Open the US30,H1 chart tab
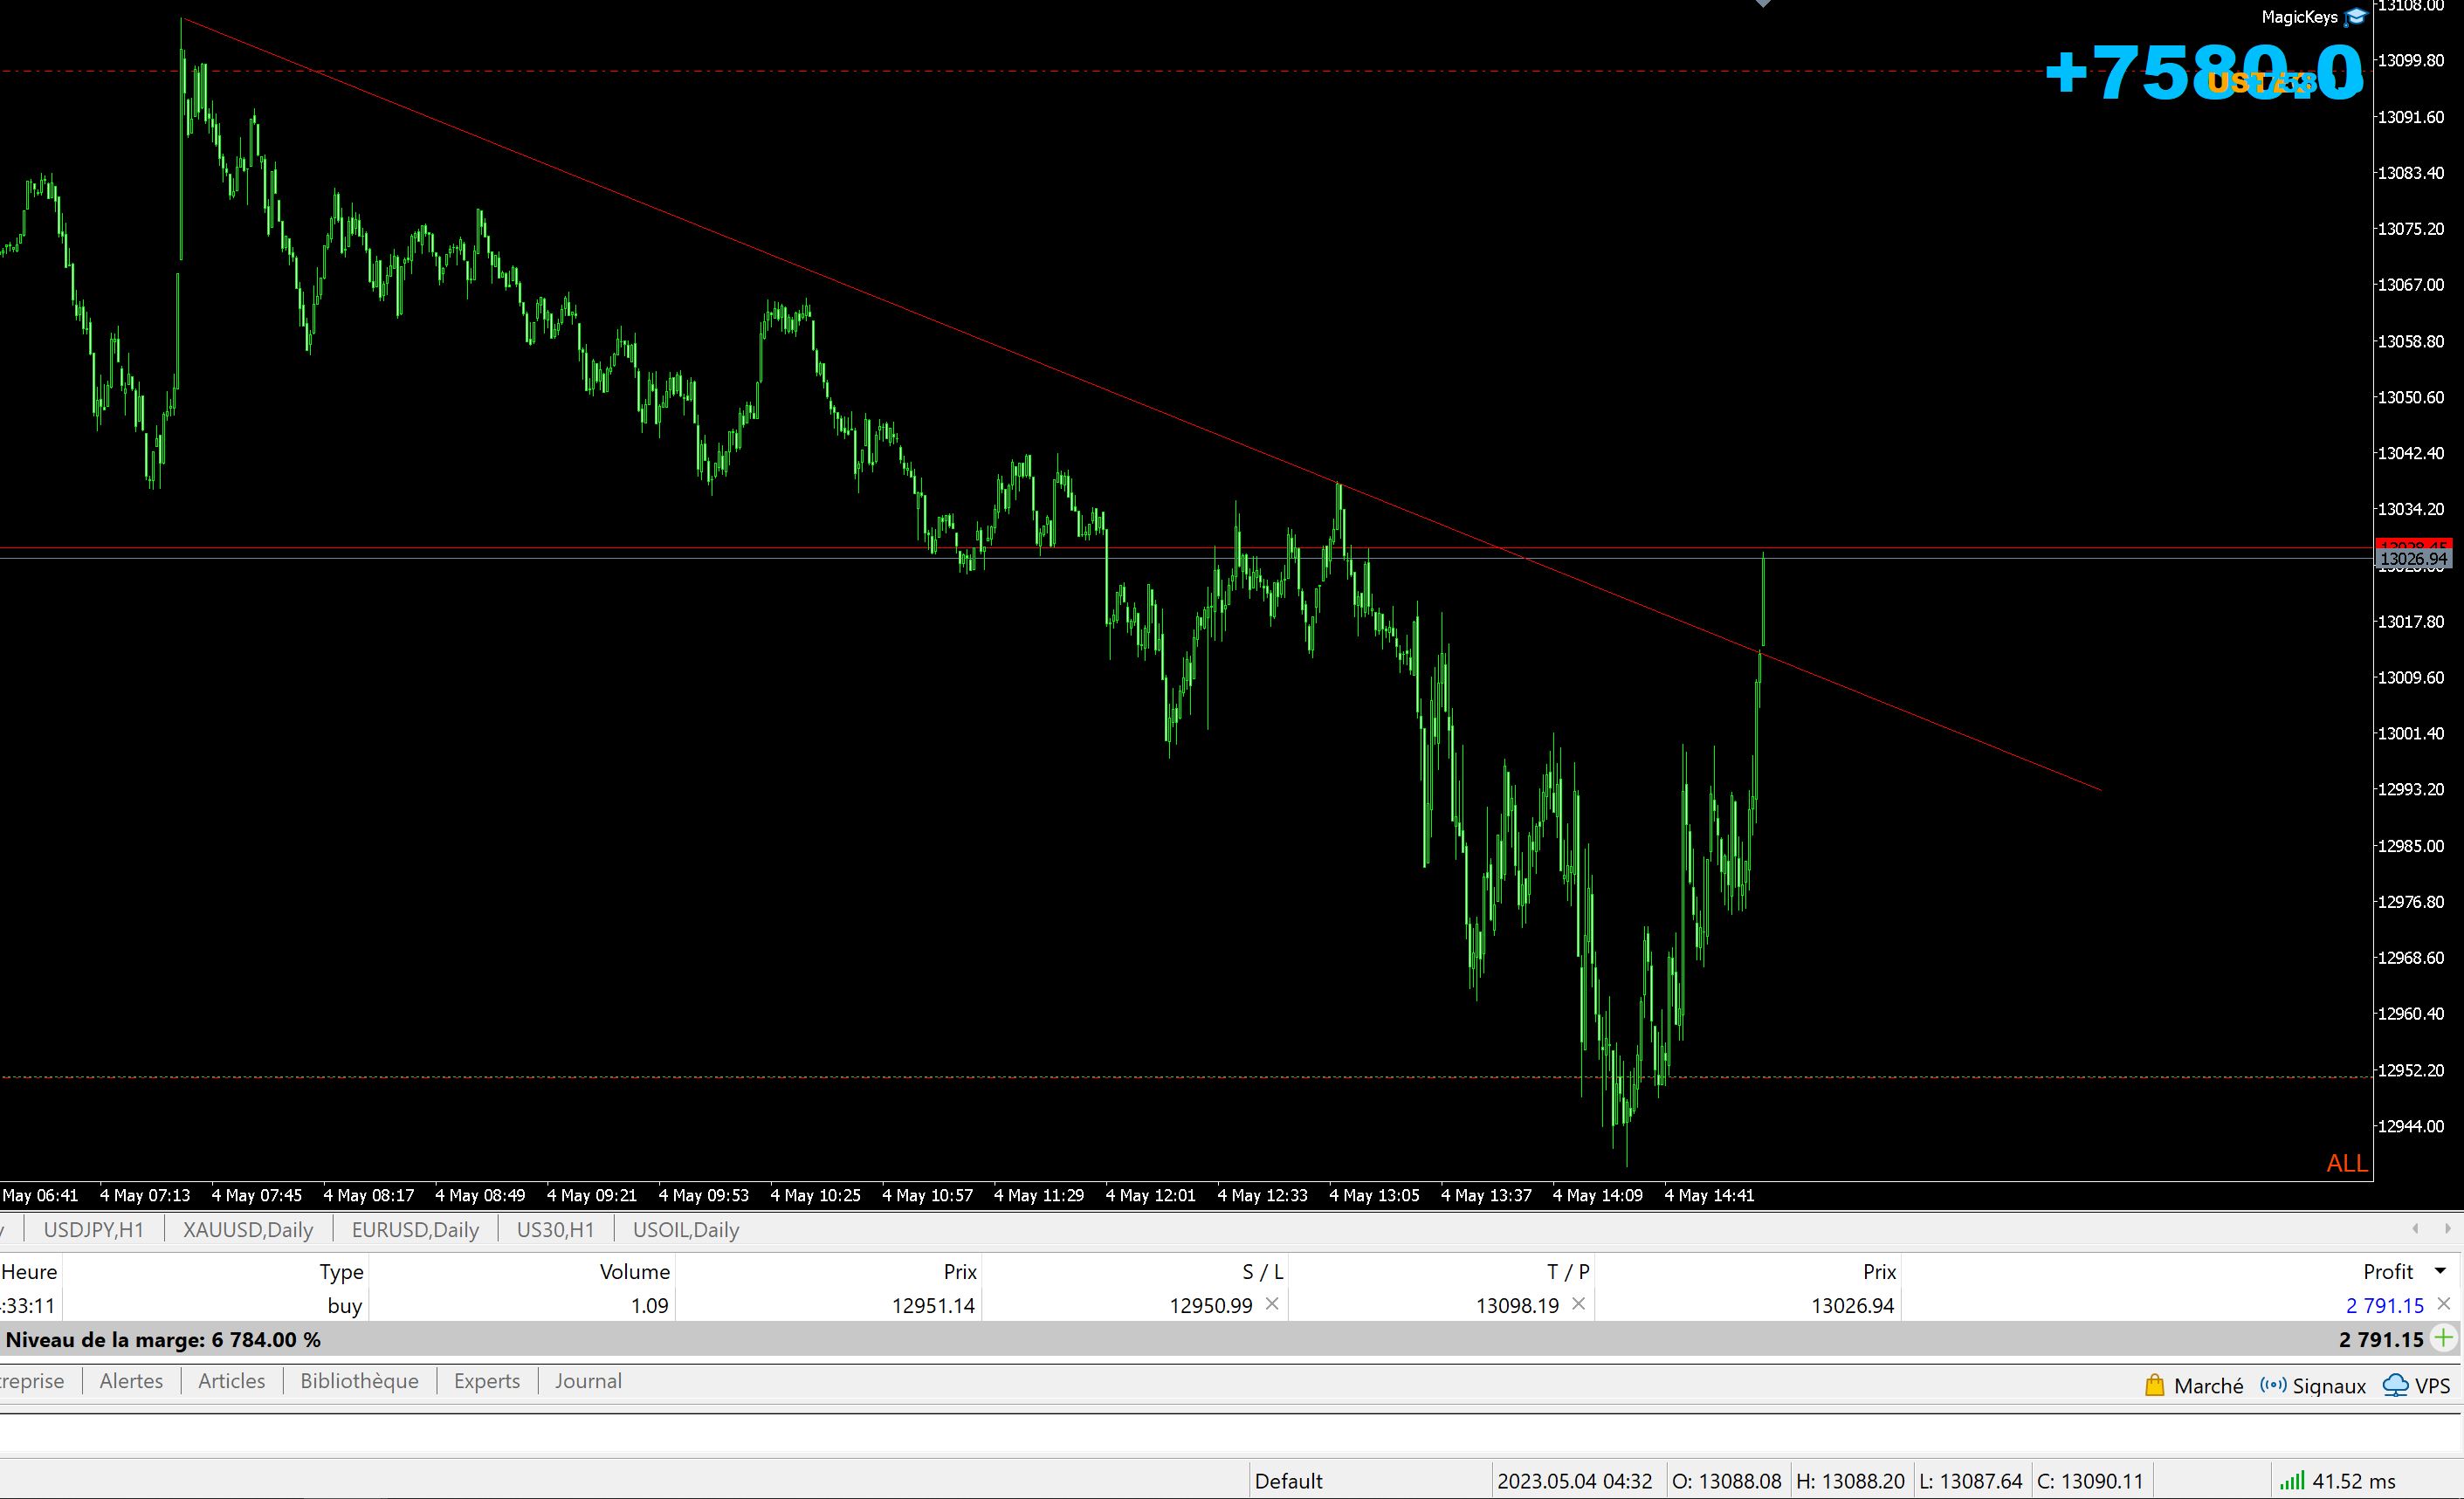2464x1499 pixels. tap(555, 1230)
